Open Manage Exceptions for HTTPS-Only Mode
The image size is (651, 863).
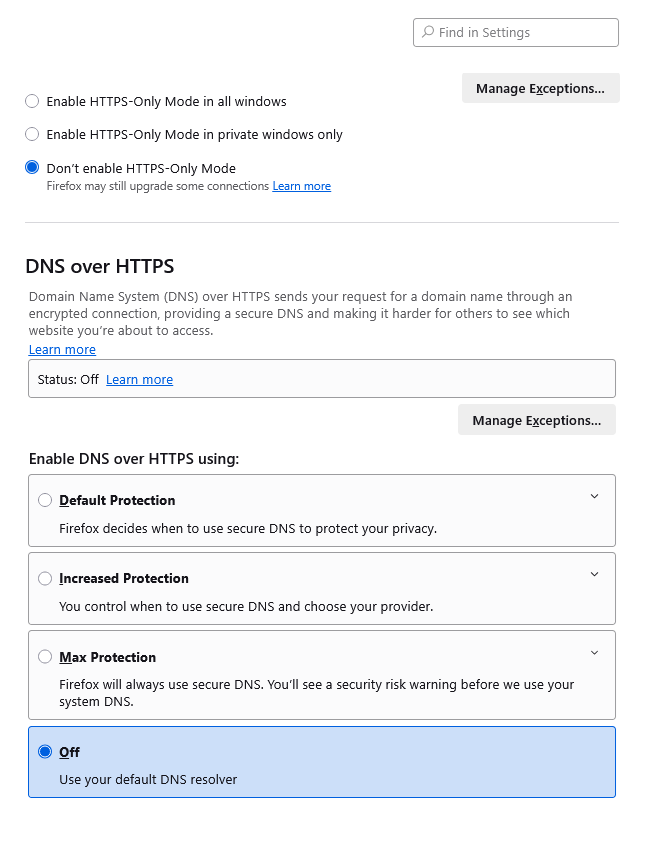[x=540, y=88]
